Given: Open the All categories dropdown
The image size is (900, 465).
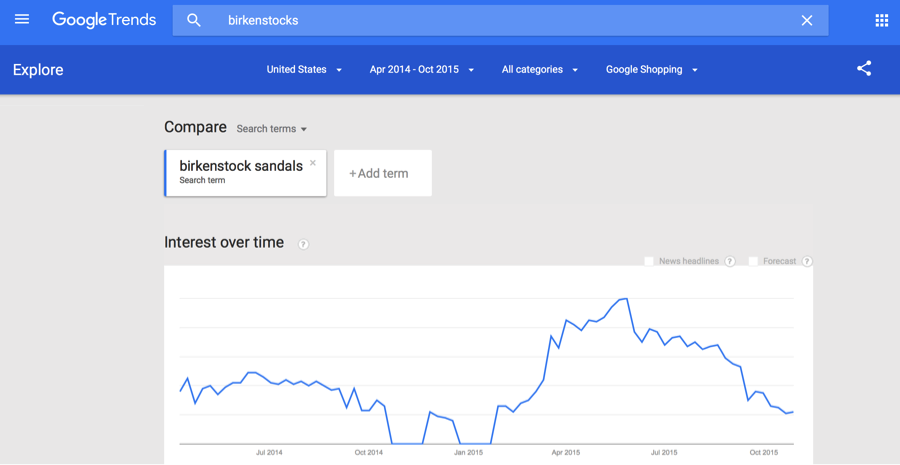Looking at the screenshot, I should [540, 69].
